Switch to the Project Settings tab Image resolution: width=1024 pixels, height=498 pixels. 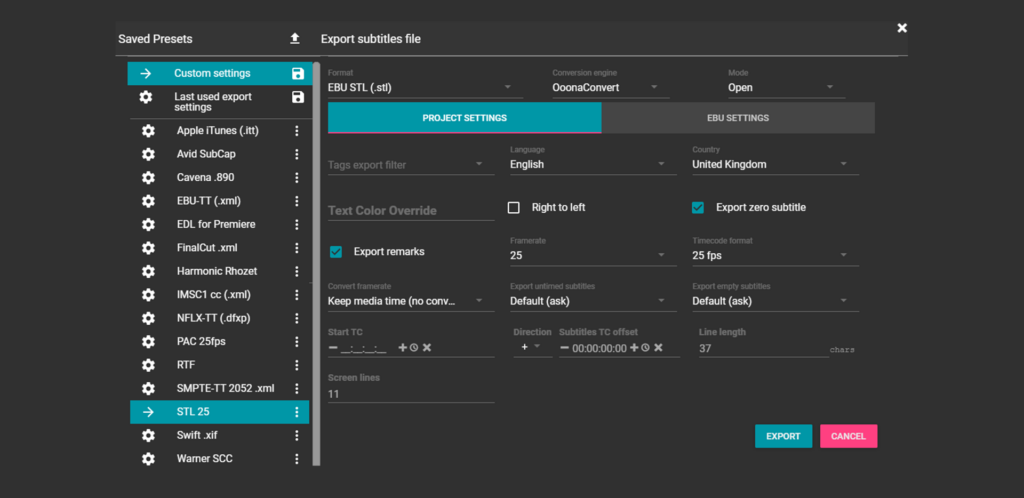464,118
